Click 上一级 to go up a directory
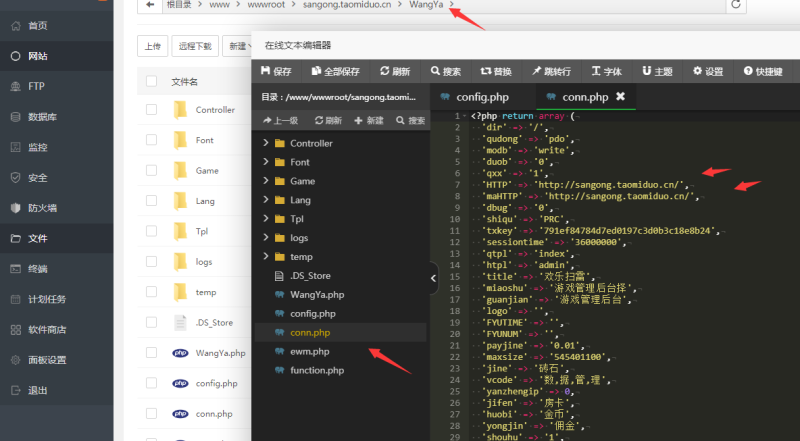This screenshot has width=800, height=441. click(x=280, y=120)
